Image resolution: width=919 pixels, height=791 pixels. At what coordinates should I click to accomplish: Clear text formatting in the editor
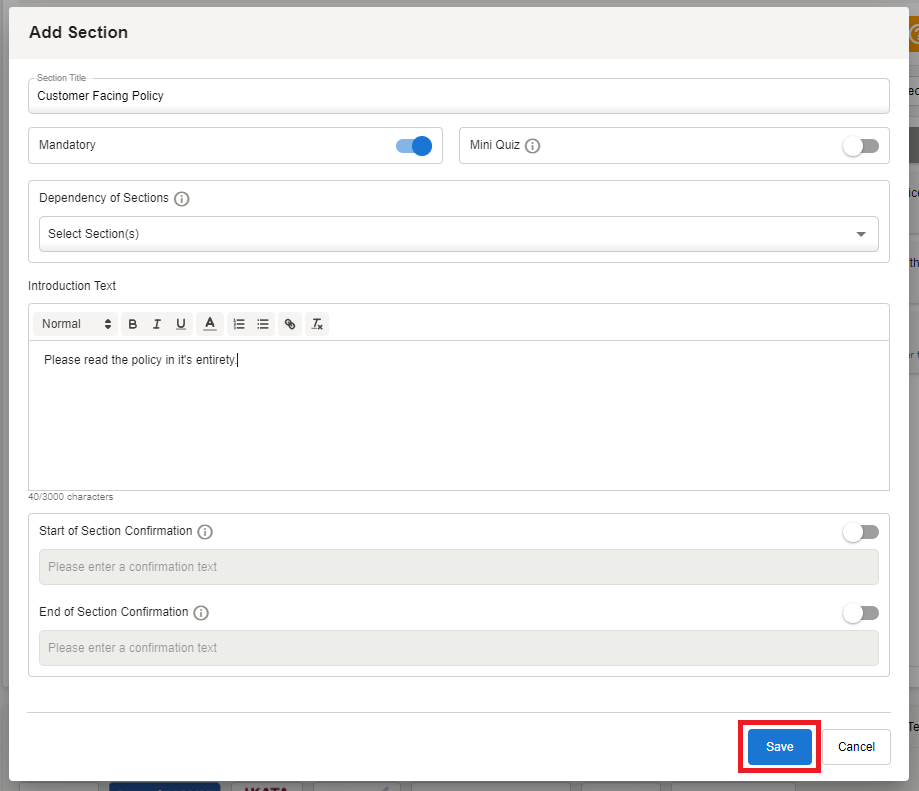coord(316,324)
